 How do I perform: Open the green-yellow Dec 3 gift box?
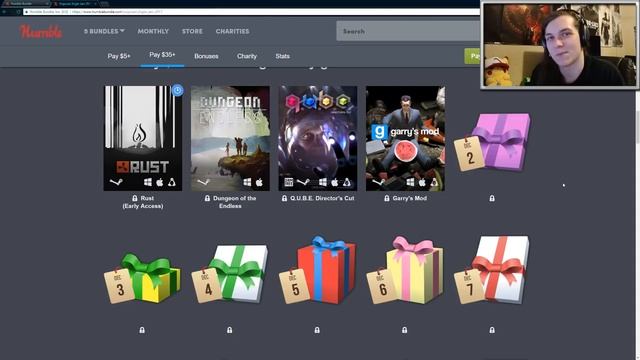142,278
